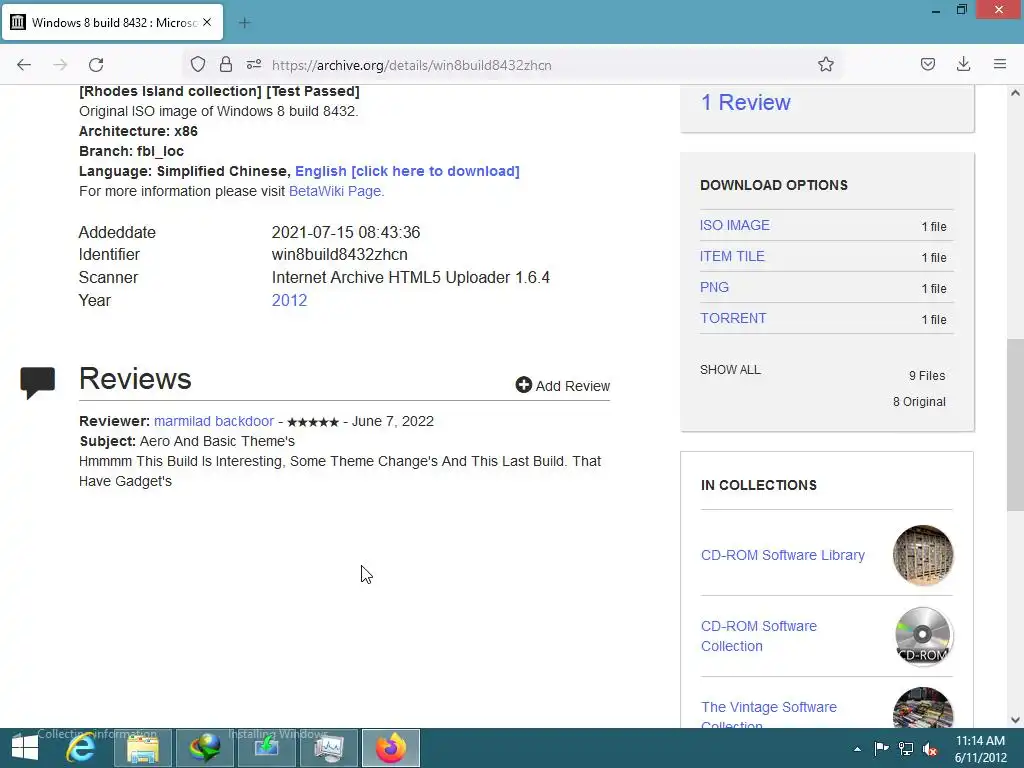Click the 8 Original count text
This screenshot has height=768, width=1024.
tap(920, 402)
